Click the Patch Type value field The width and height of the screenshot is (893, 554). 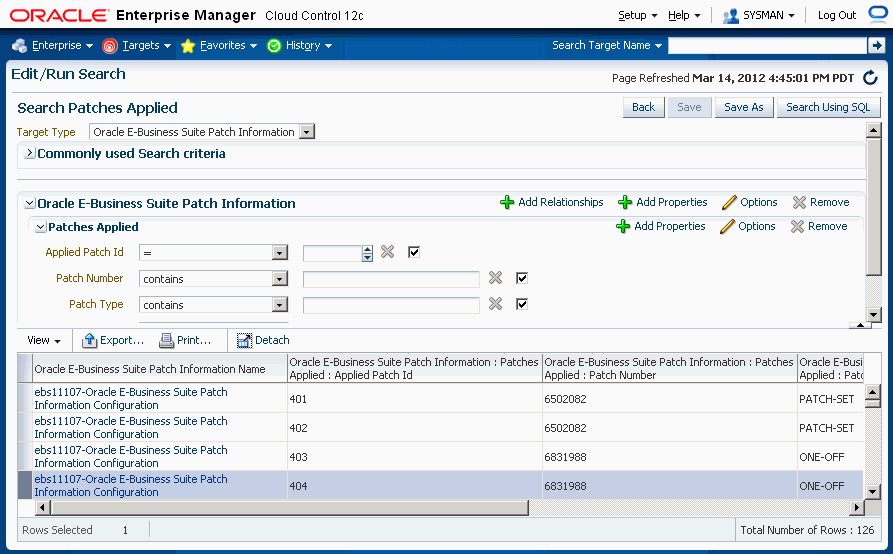[x=391, y=305]
